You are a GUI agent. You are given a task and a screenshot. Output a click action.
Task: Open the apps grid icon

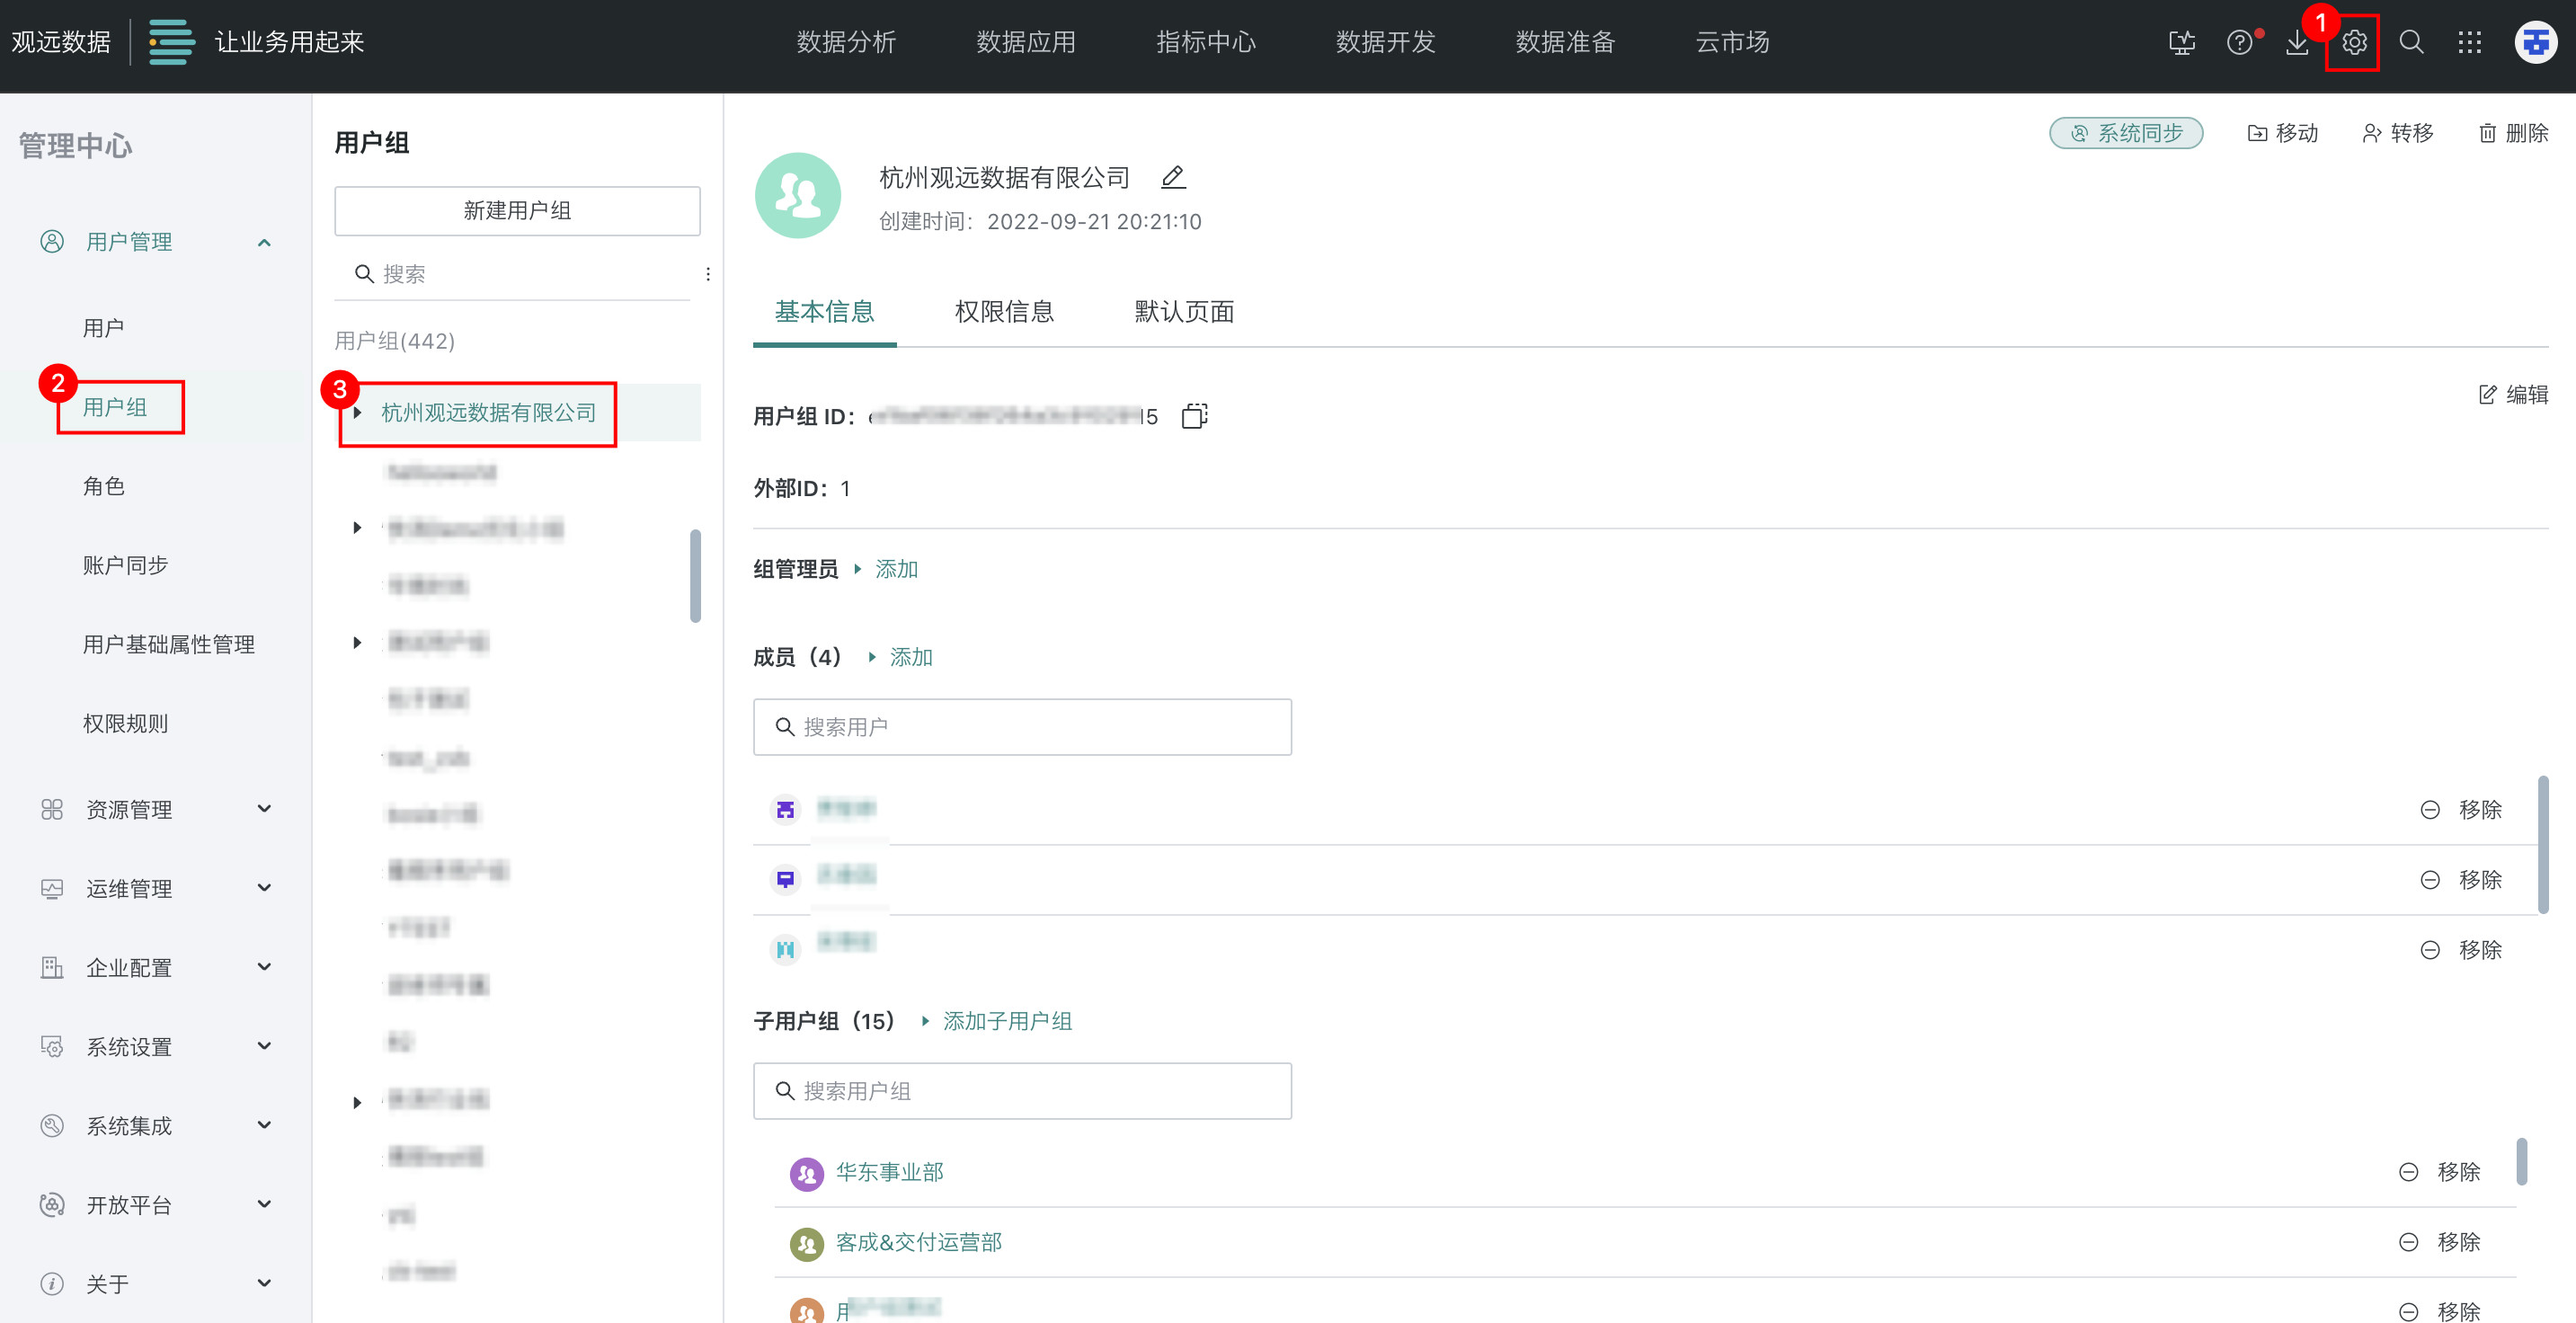tap(2469, 43)
